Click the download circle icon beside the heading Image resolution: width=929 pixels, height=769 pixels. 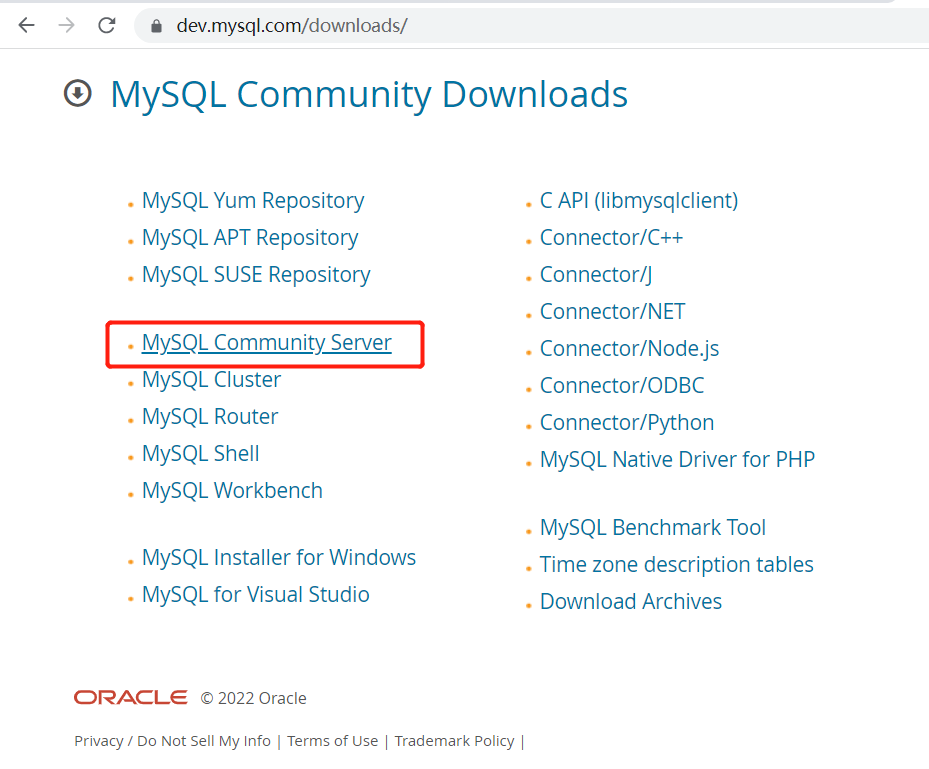click(x=78, y=93)
